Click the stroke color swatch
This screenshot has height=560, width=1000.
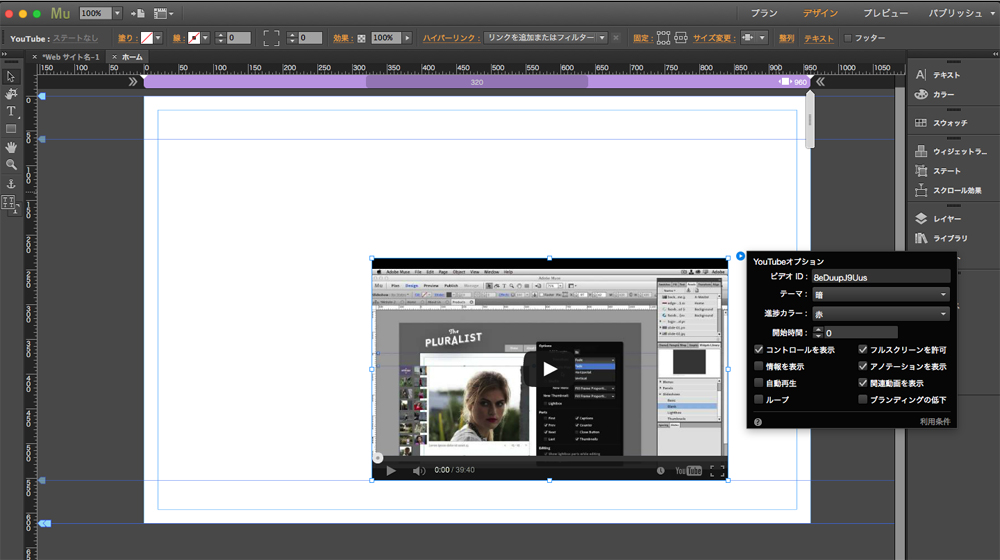pyautogui.click(x=194, y=38)
